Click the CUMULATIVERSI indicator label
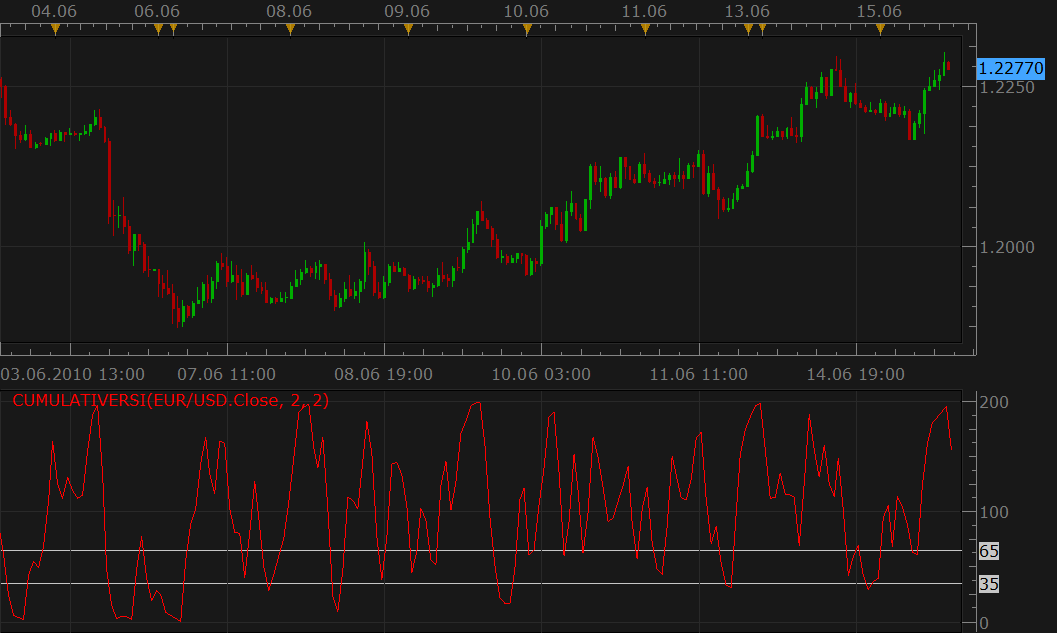 pos(171,400)
